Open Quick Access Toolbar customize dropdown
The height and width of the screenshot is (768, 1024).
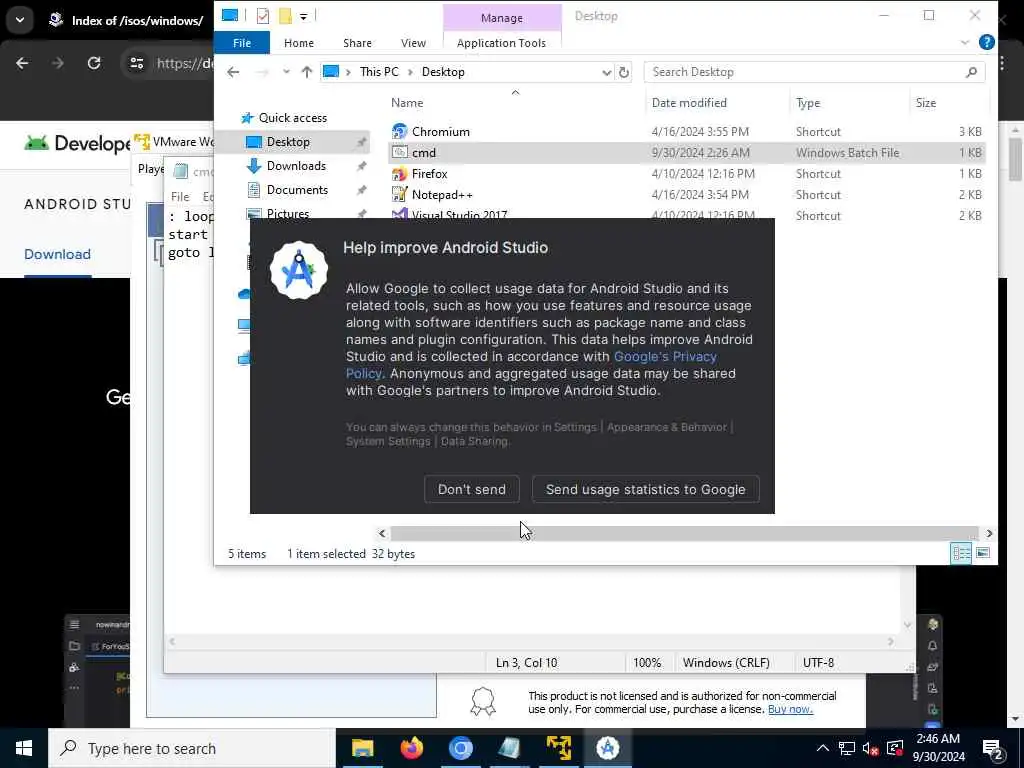click(304, 16)
